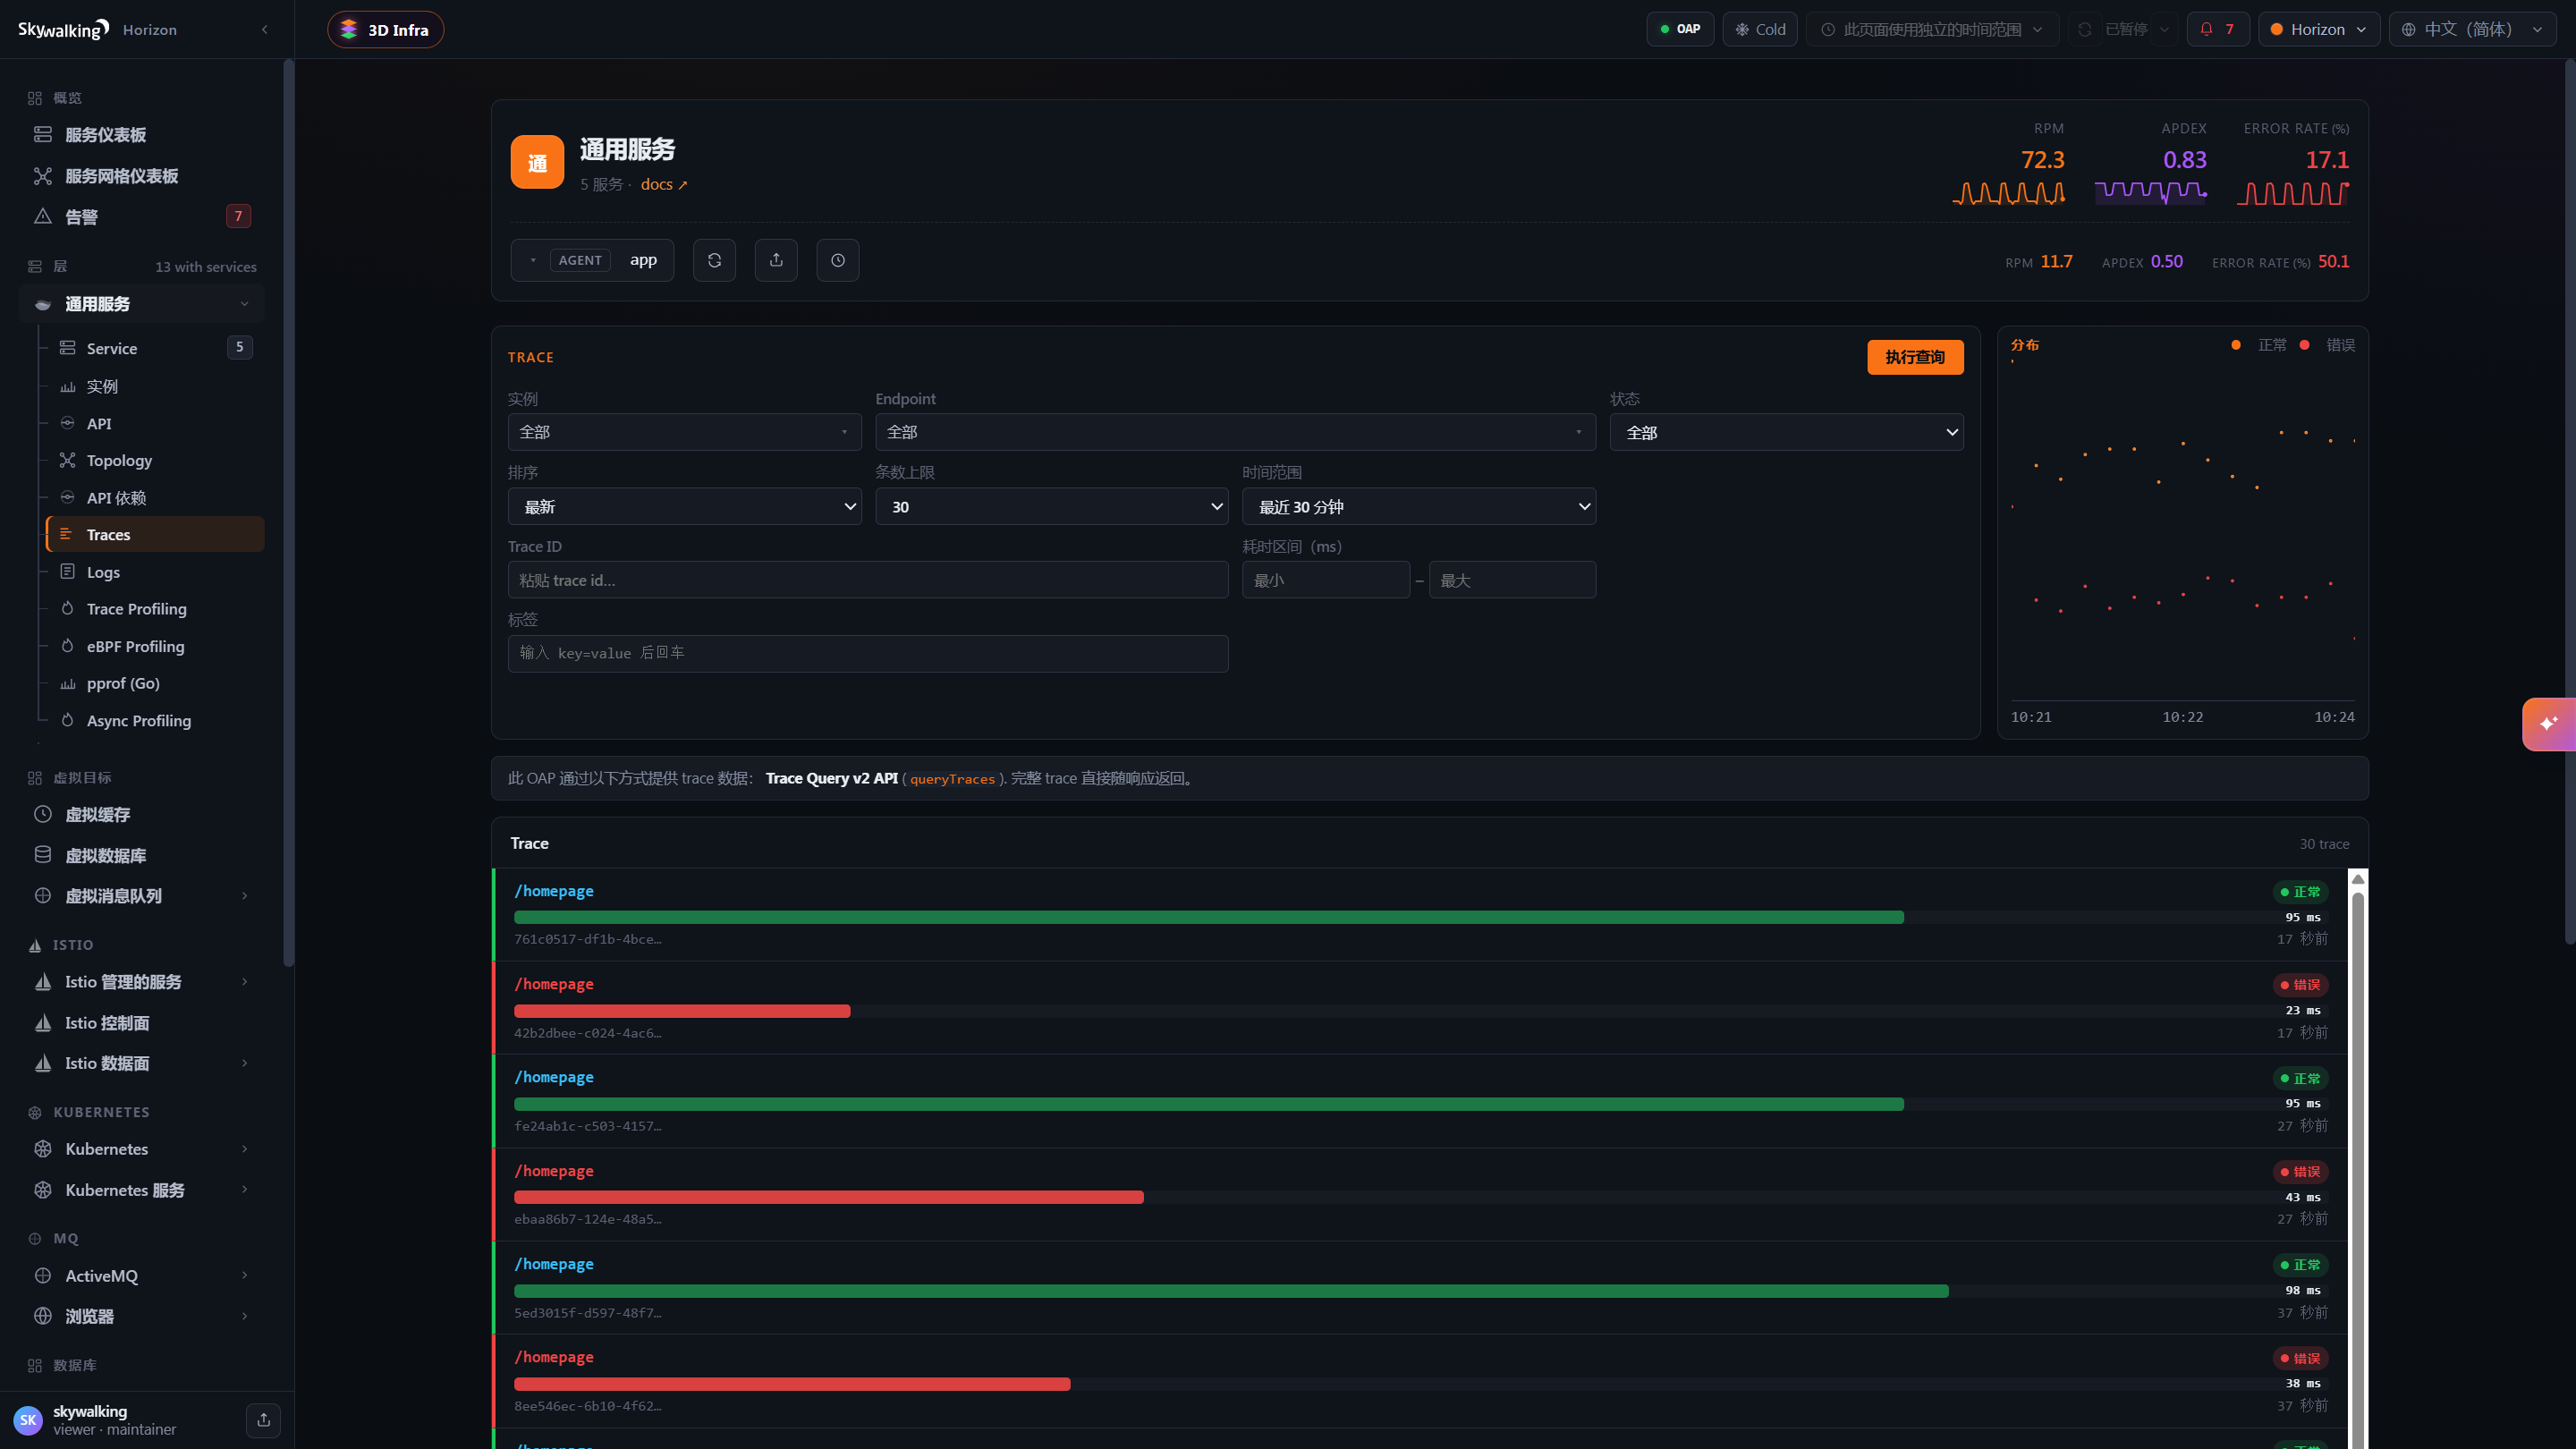
Task: Open pprof (Go) profiling
Action: point(155,683)
